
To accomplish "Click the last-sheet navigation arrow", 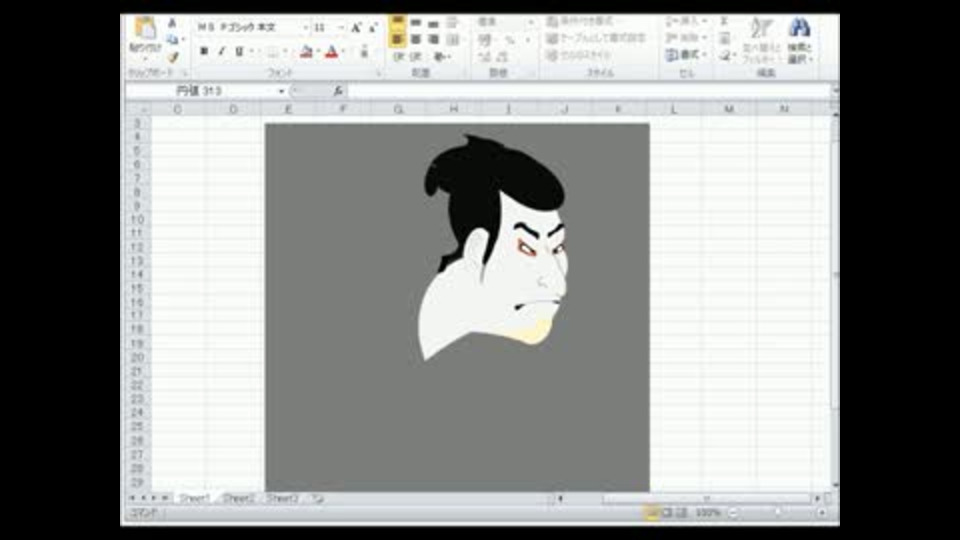I will tap(165, 499).
